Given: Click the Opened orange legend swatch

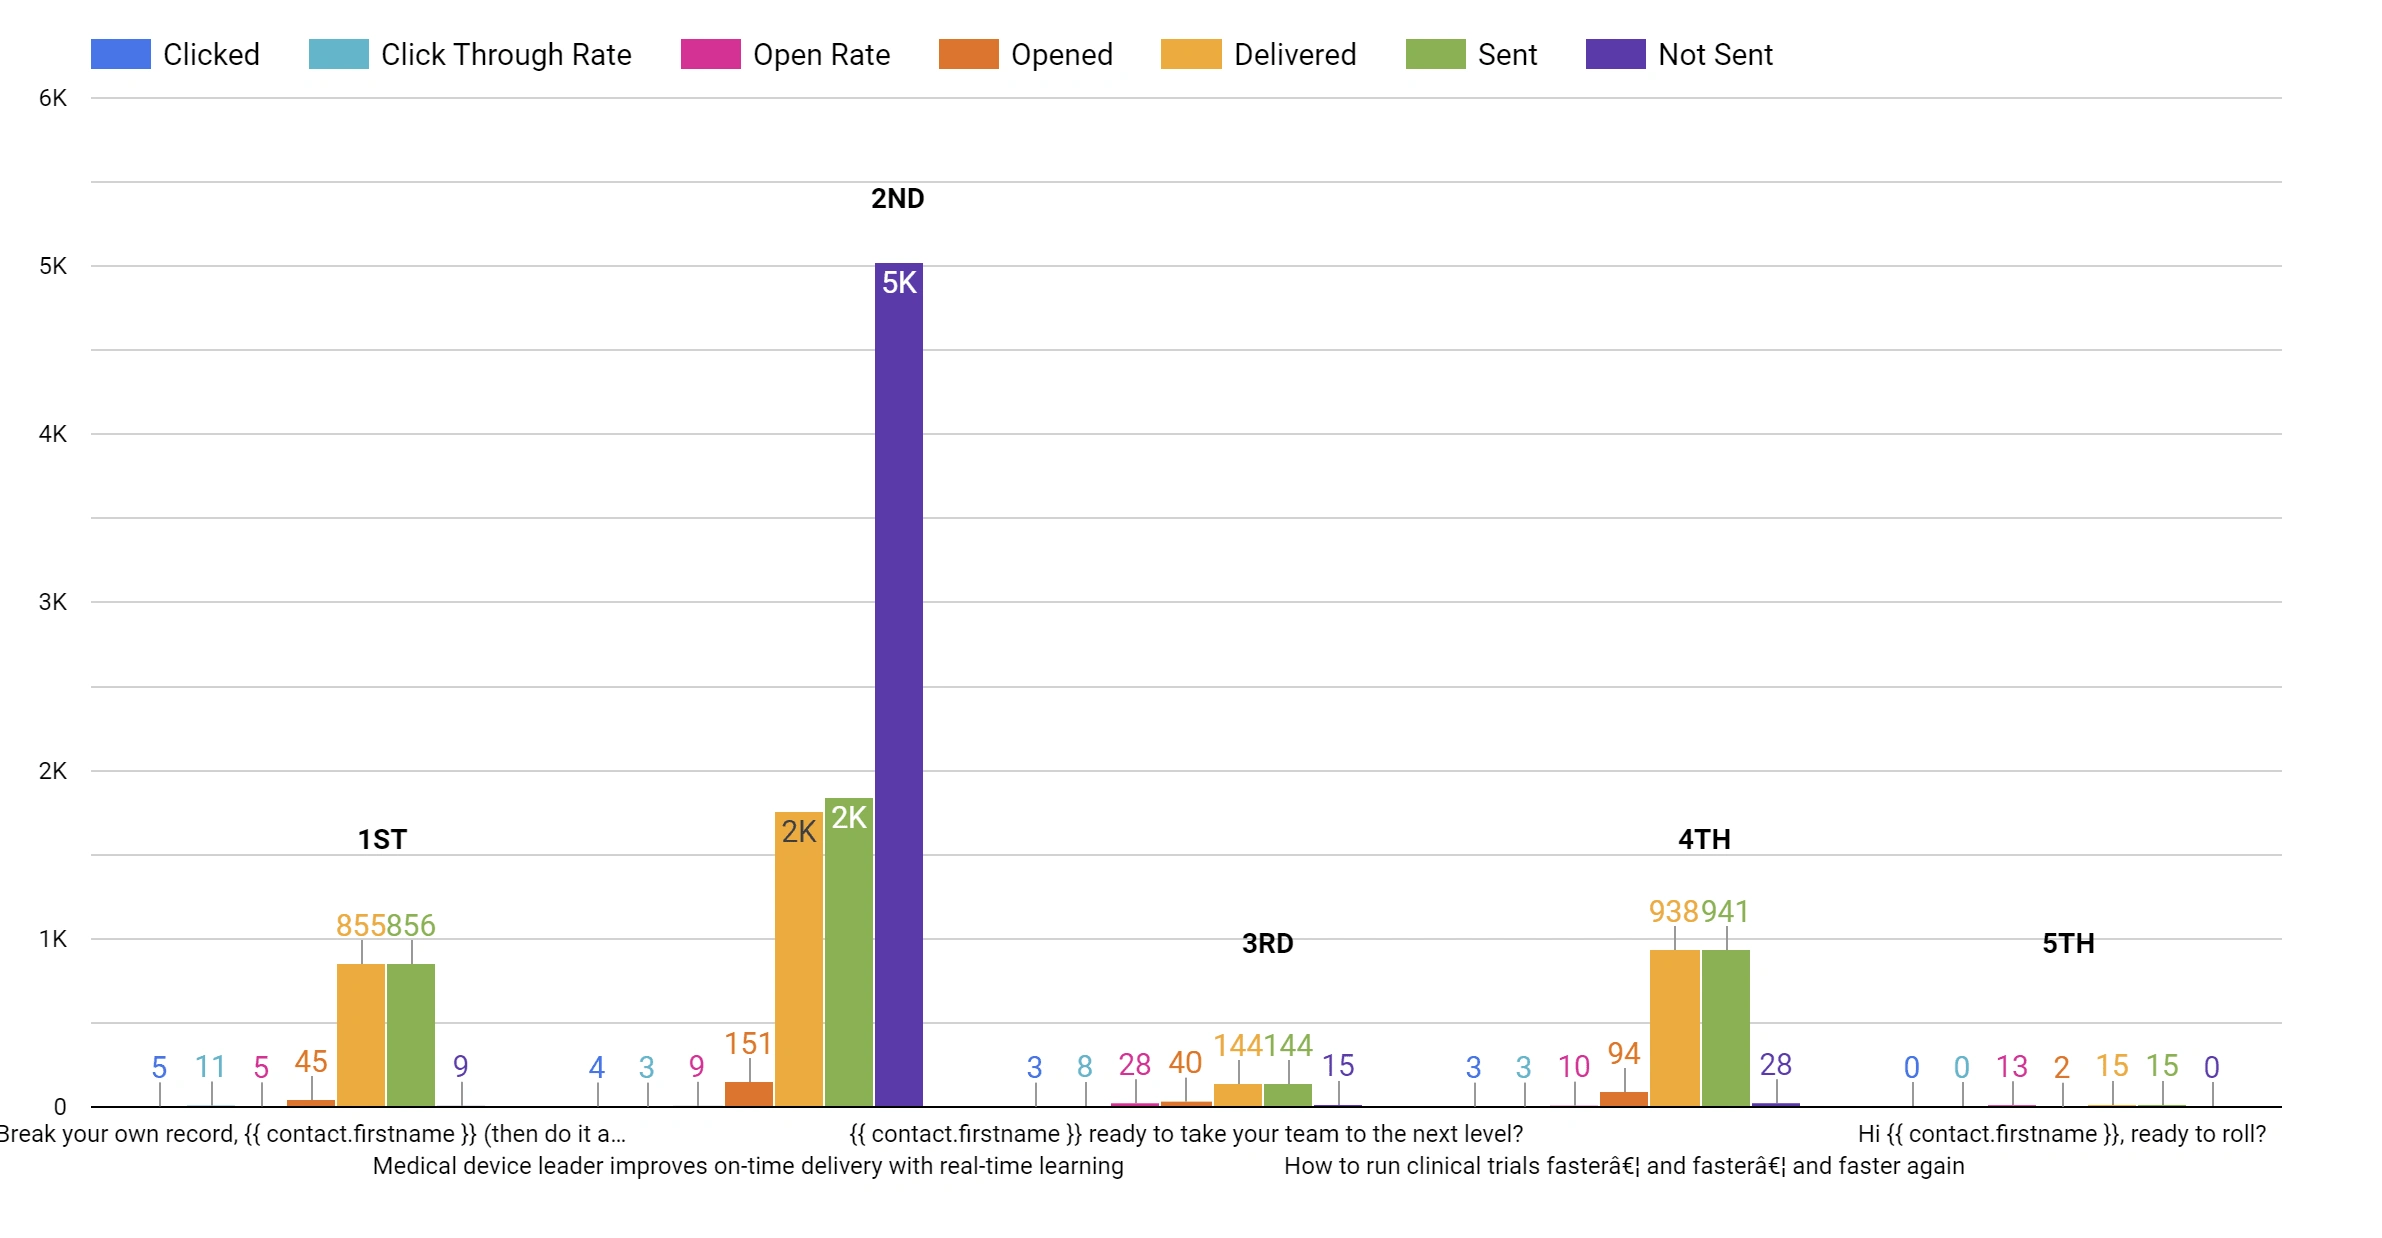Looking at the screenshot, I should [968, 54].
